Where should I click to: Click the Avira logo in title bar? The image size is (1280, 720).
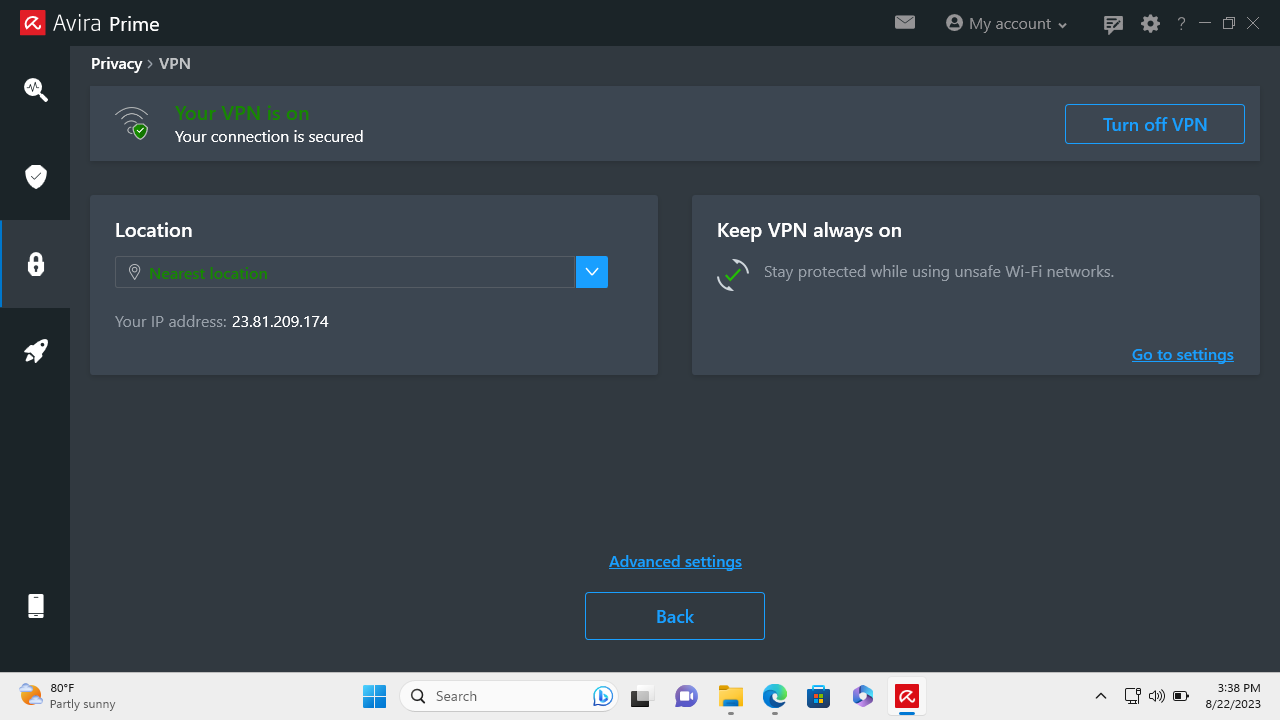(32, 23)
